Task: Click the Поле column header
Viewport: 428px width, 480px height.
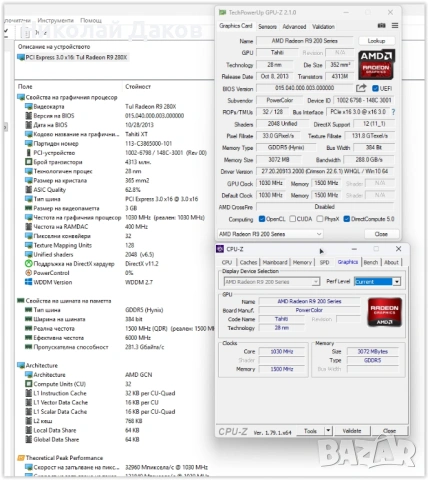Action: point(25,87)
